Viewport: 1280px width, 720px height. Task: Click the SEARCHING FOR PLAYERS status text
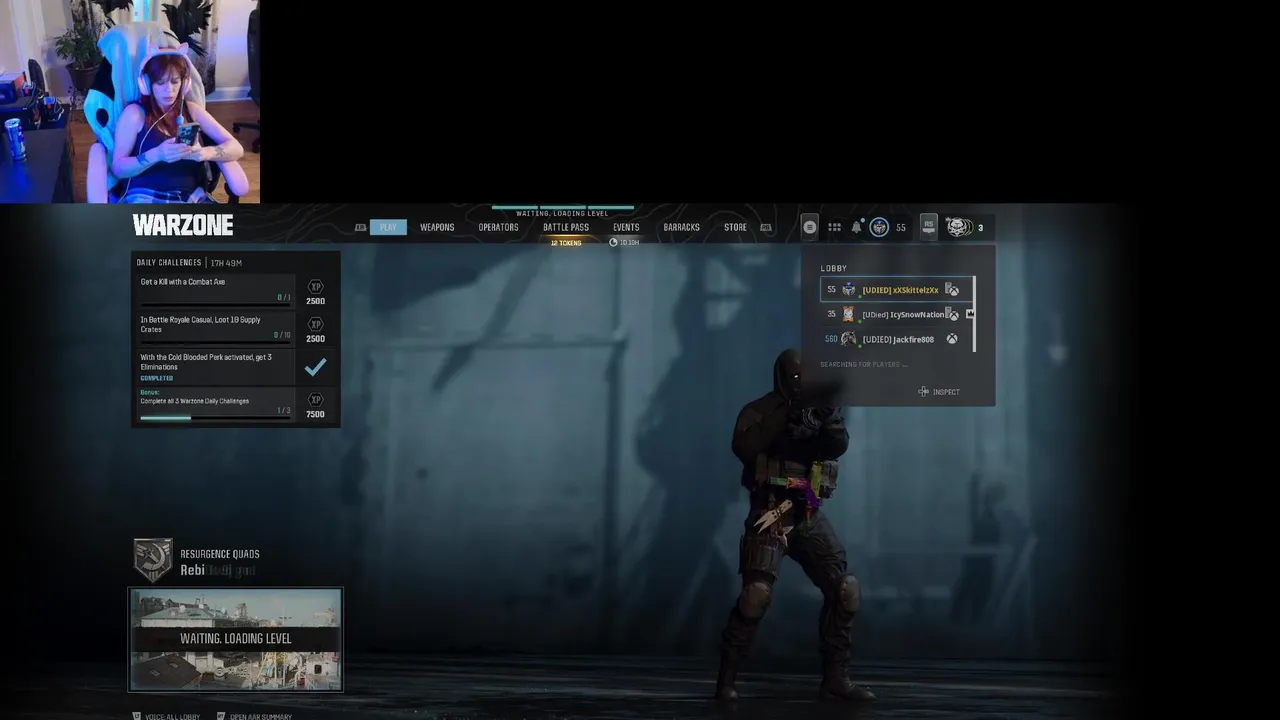pyautogui.click(x=864, y=364)
